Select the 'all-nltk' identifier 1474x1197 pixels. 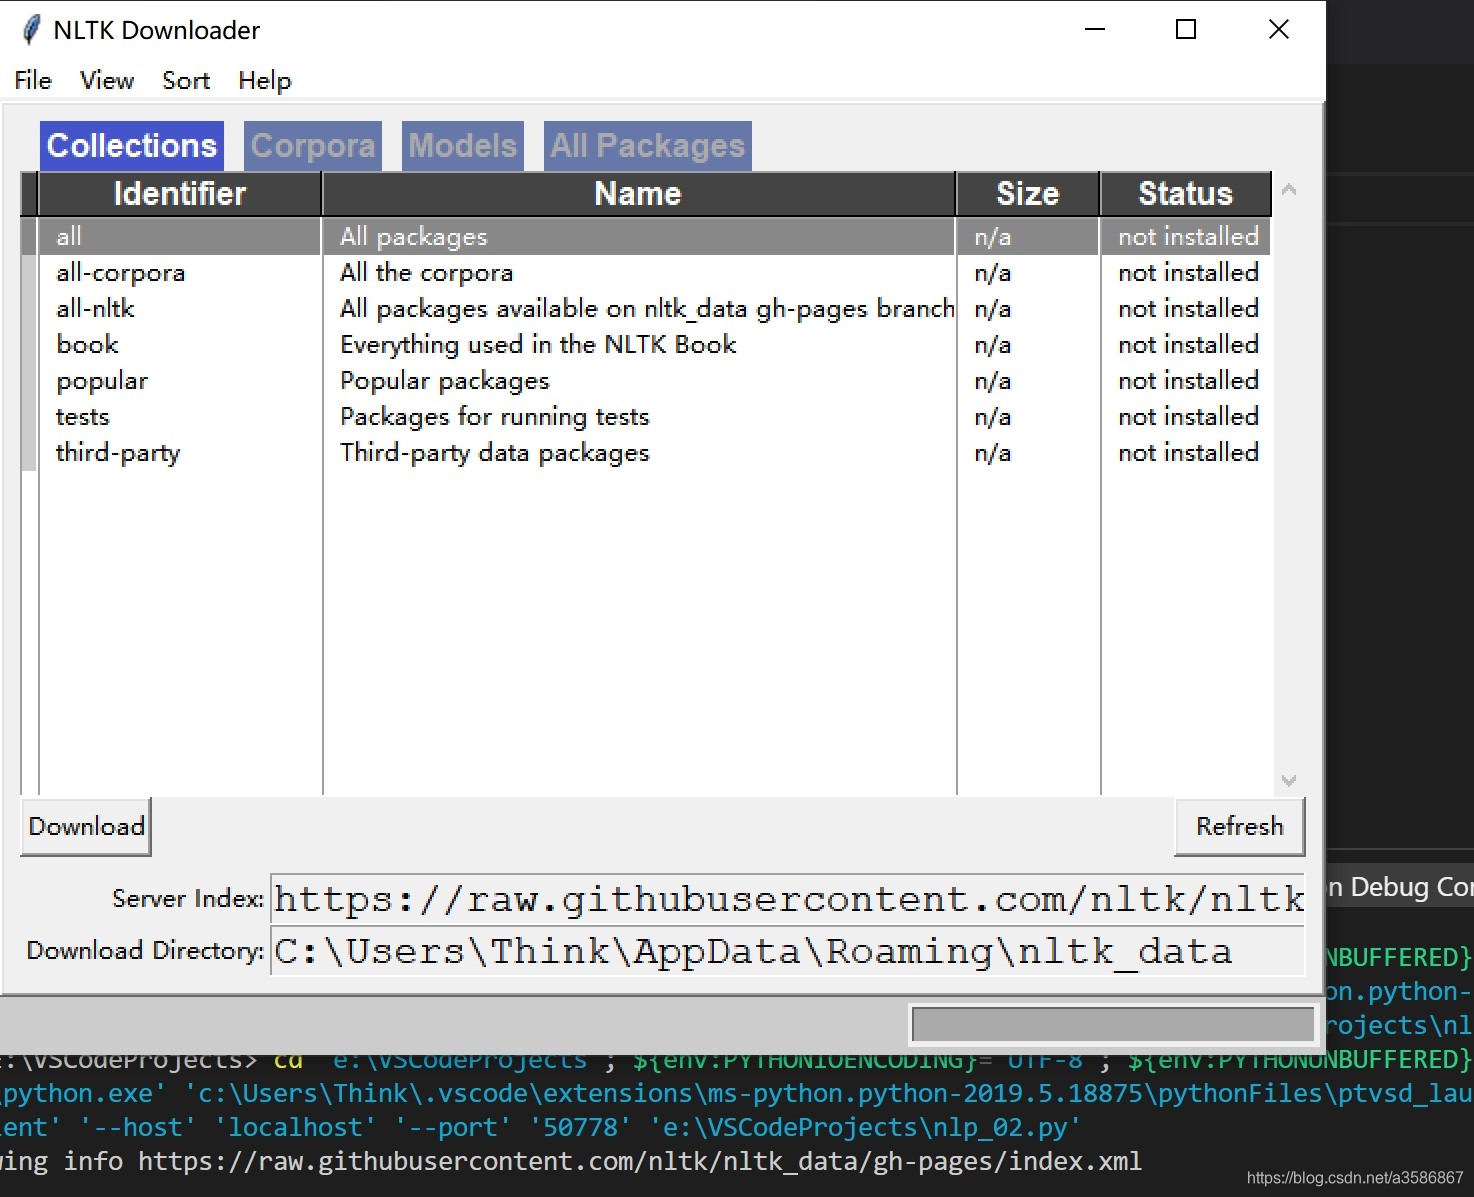95,309
